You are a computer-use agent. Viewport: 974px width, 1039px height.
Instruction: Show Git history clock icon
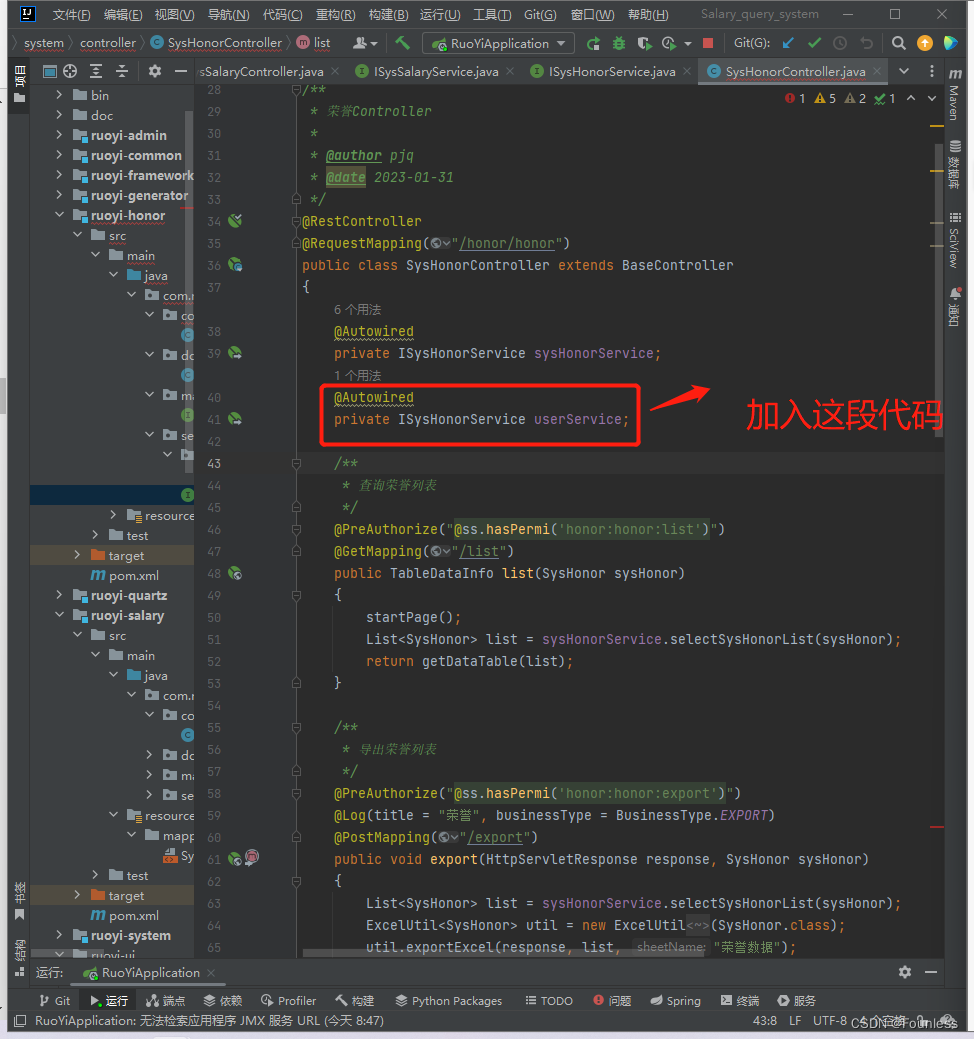(x=840, y=43)
